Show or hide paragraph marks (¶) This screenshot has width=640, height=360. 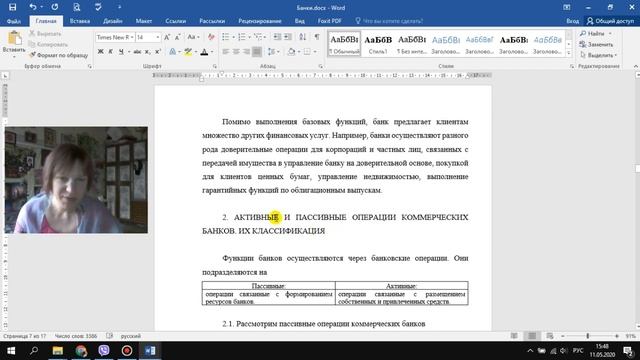pyautogui.click(x=317, y=37)
